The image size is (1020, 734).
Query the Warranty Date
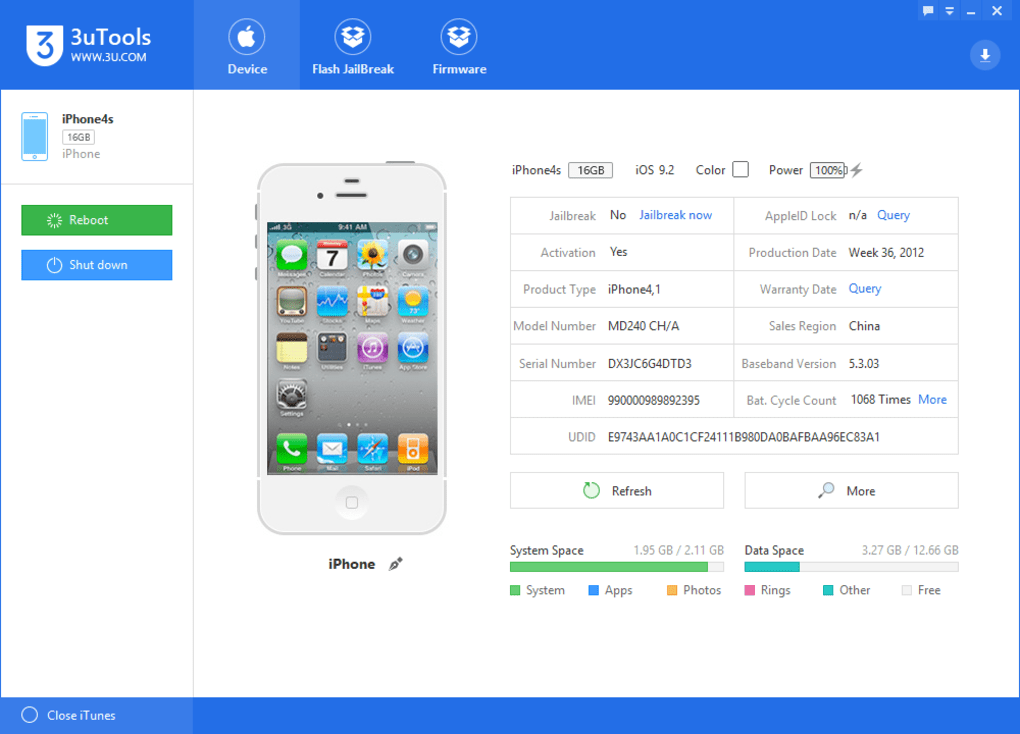click(x=865, y=289)
